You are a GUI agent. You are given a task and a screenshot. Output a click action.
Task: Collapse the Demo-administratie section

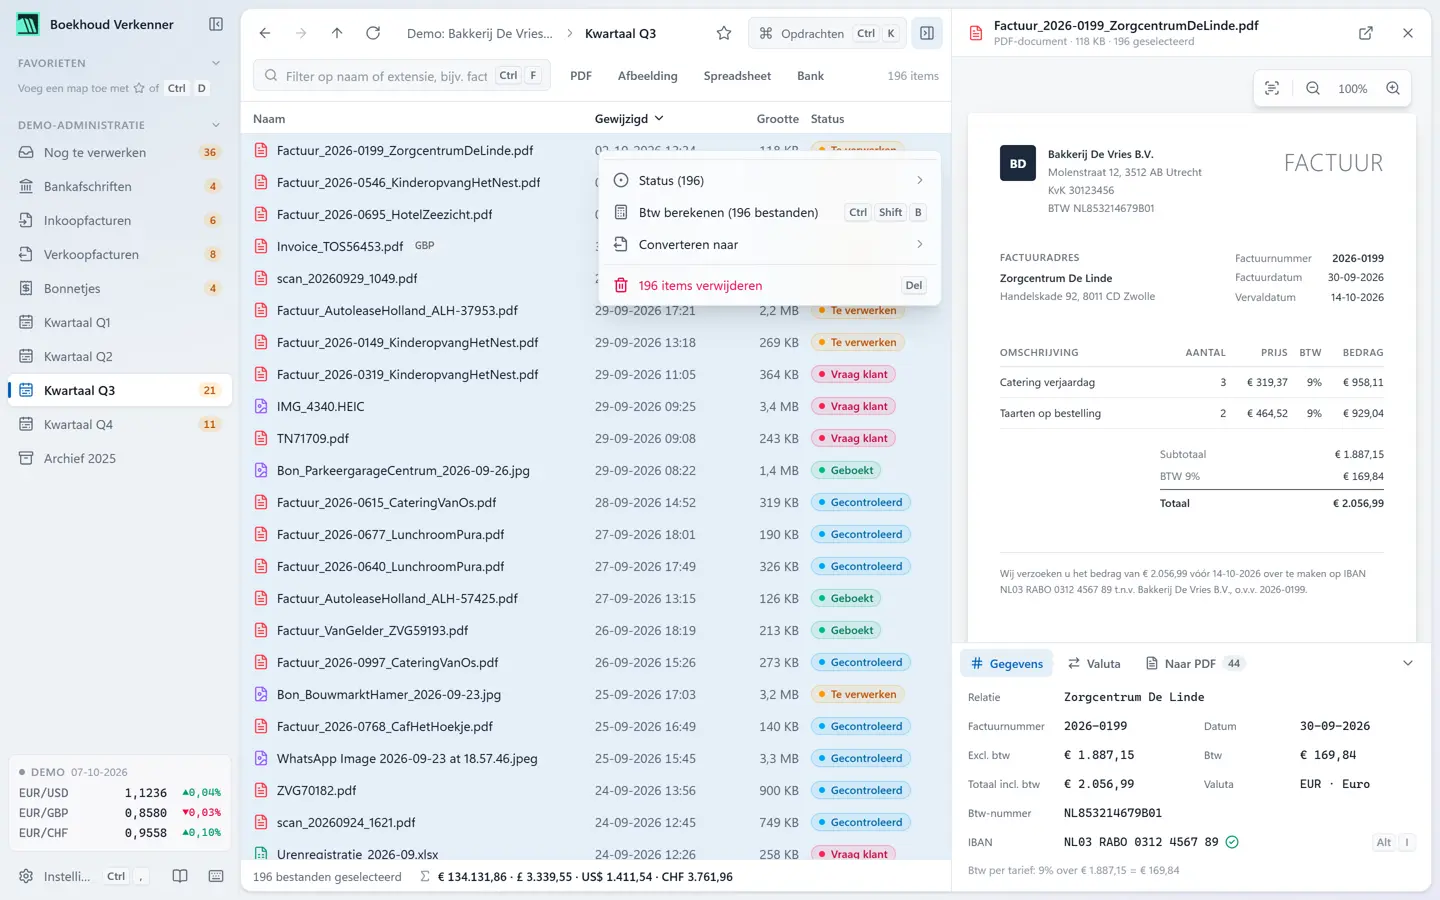click(x=216, y=125)
